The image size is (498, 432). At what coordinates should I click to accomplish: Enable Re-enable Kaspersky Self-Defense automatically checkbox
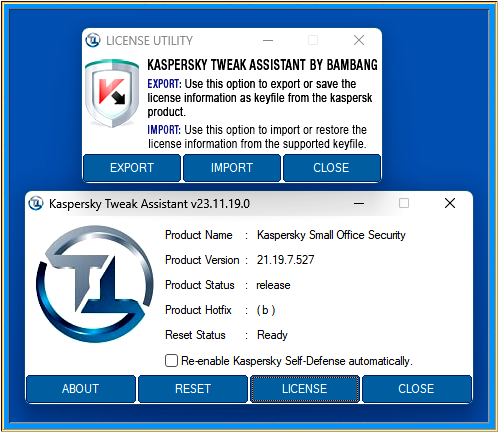(171, 361)
